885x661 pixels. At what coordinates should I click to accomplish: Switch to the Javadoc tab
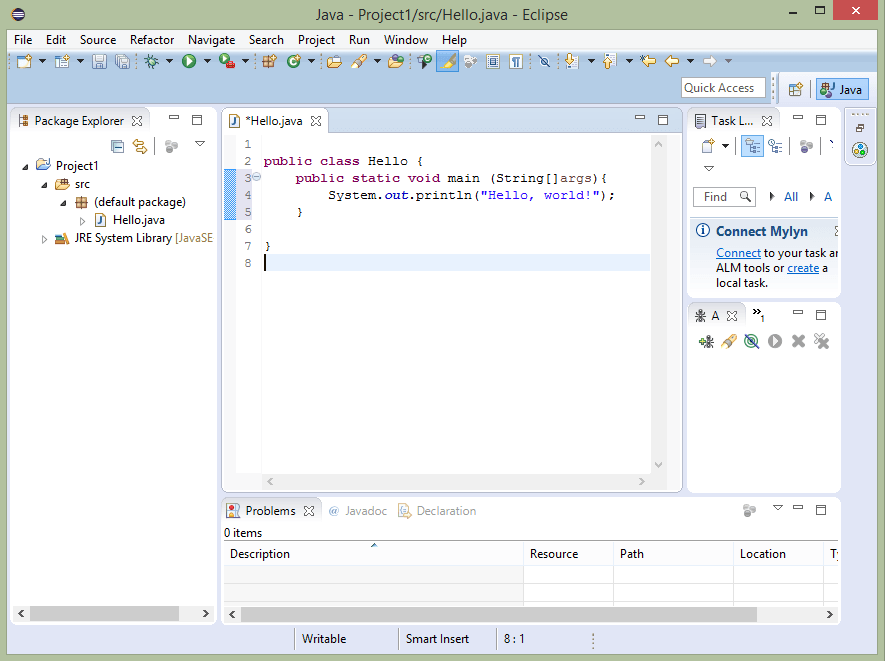pos(365,511)
